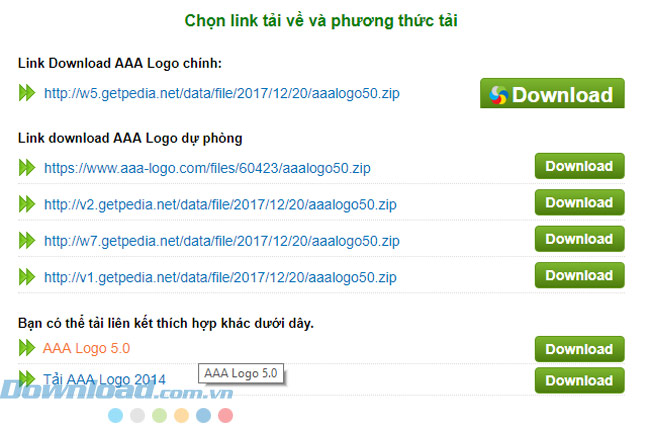Open the Tải AAA Logo 2014 link
The height and width of the screenshot is (431, 650).
pos(104,379)
